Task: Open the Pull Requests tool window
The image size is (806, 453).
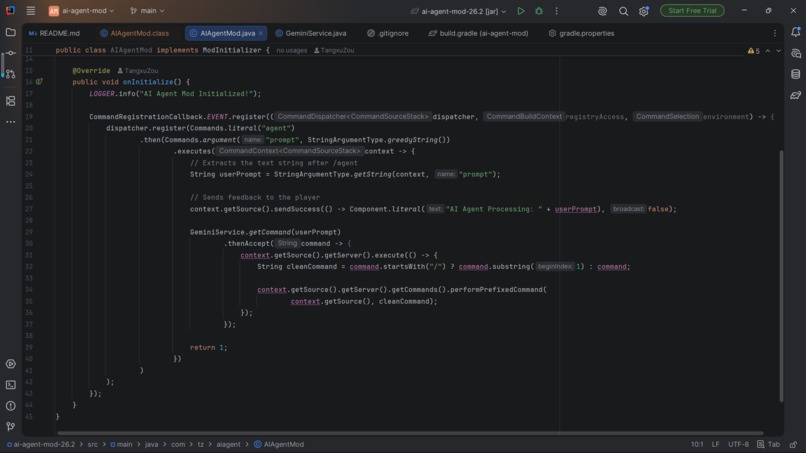Action: pyautogui.click(x=10, y=74)
